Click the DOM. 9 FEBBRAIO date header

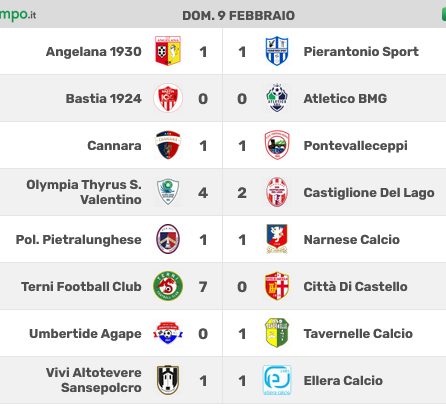pos(239,16)
